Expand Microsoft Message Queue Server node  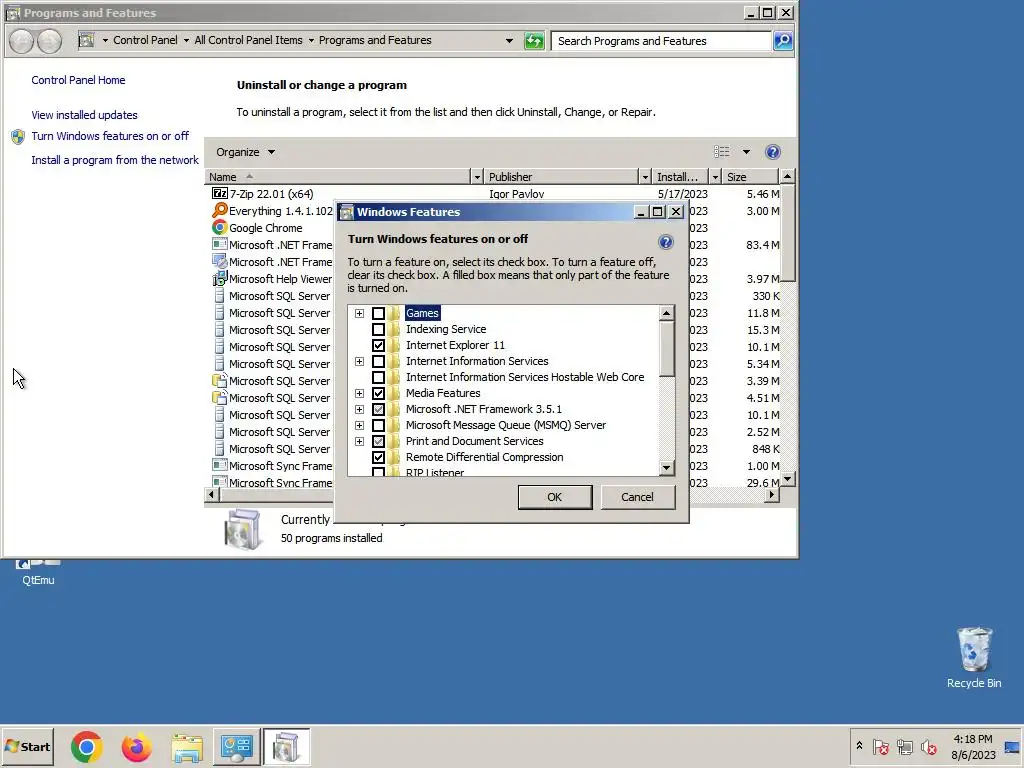(x=359, y=425)
